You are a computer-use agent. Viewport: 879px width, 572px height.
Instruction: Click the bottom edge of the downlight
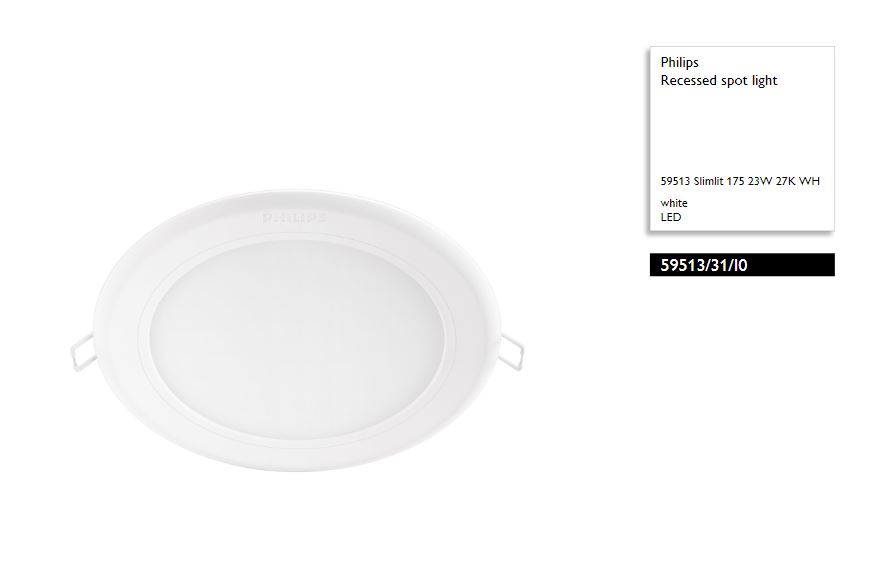tap(297, 468)
